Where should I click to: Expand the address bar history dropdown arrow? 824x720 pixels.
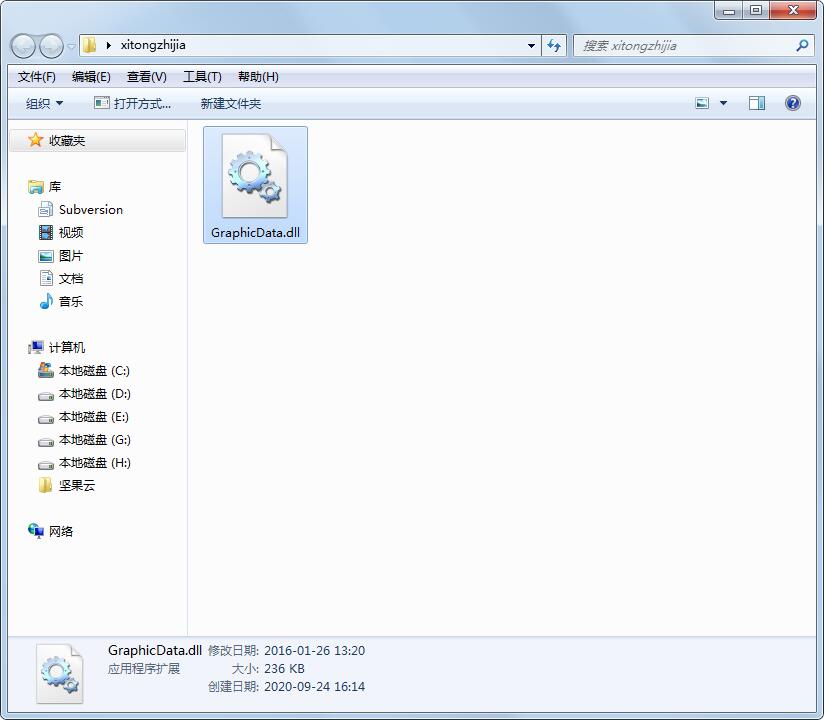pyautogui.click(x=532, y=45)
